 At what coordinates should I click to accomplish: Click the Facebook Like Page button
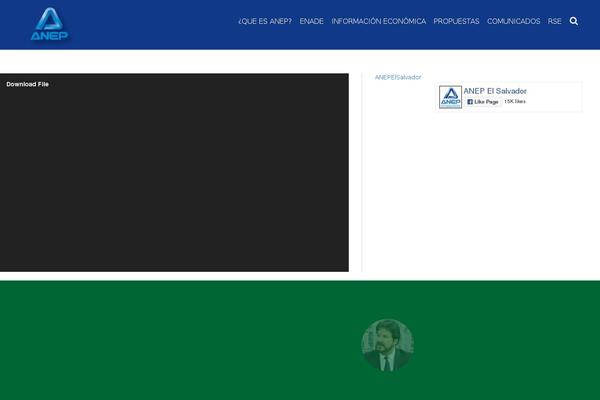[483, 102]
